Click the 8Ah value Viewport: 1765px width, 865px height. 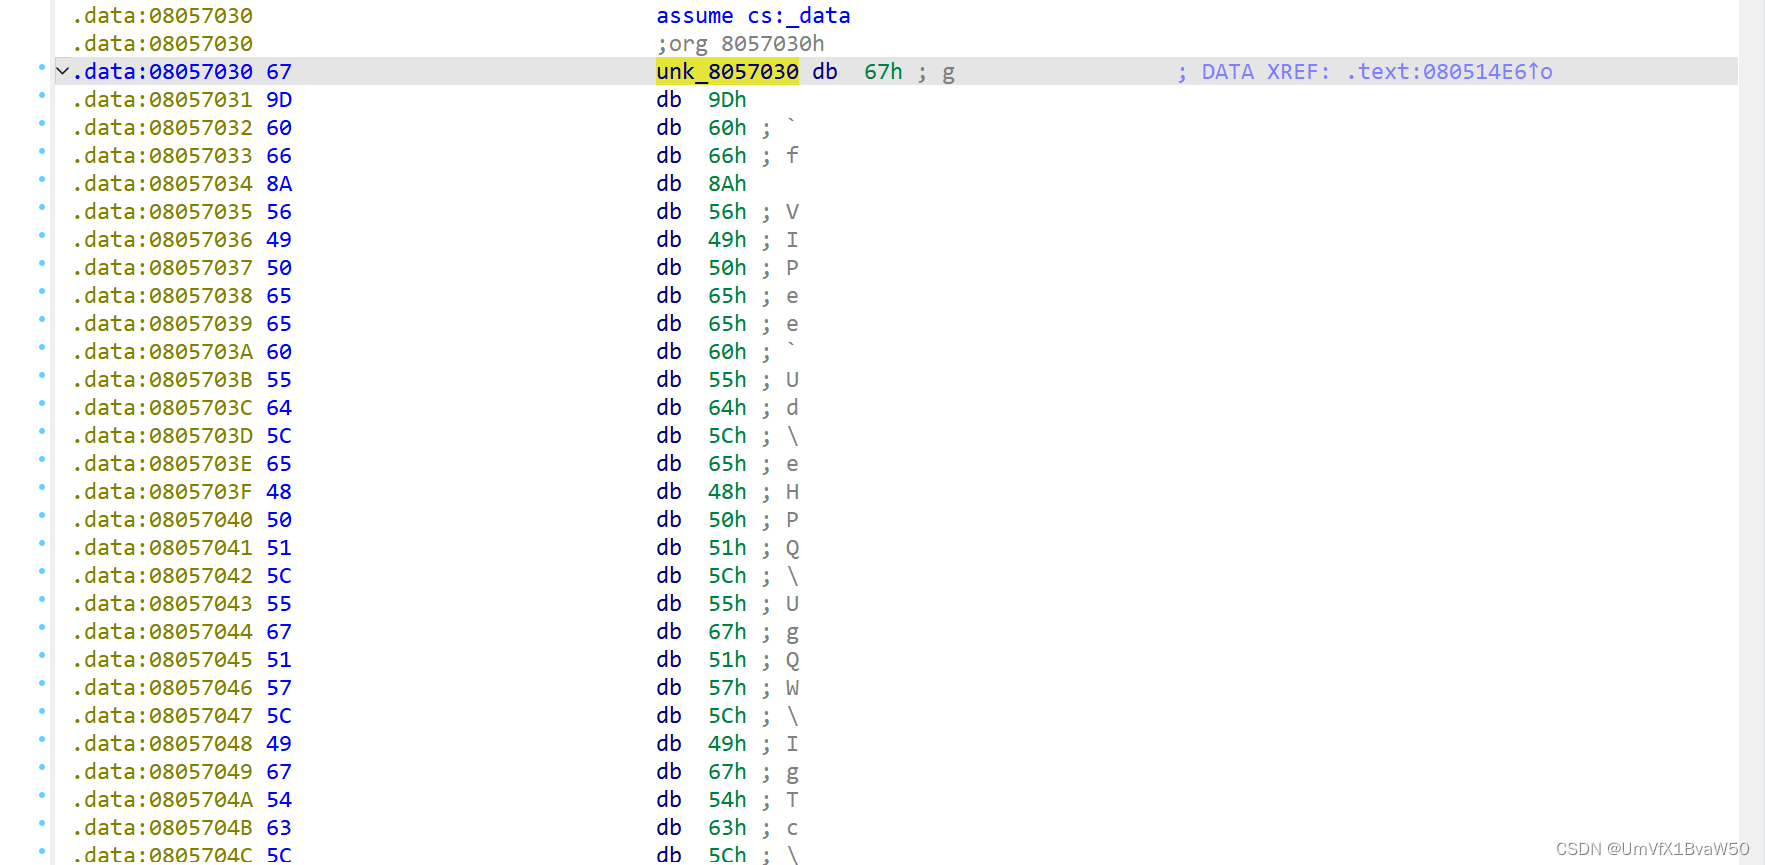[727, 183]
